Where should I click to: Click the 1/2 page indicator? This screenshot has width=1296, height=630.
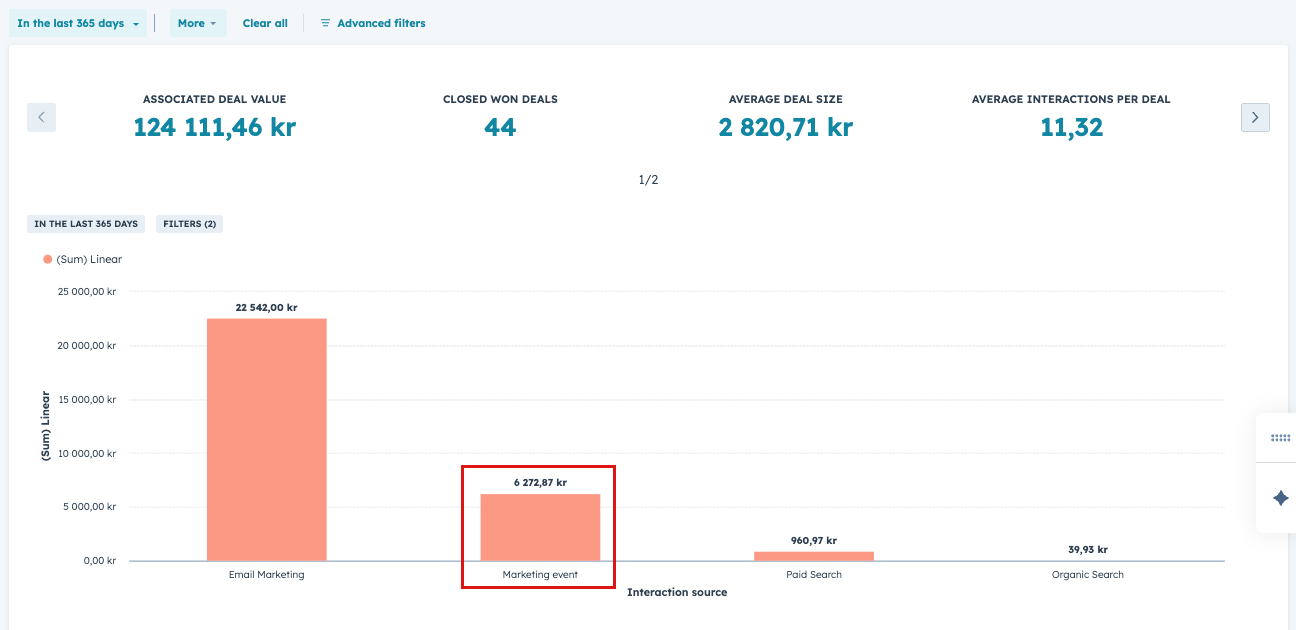point(649,180)
